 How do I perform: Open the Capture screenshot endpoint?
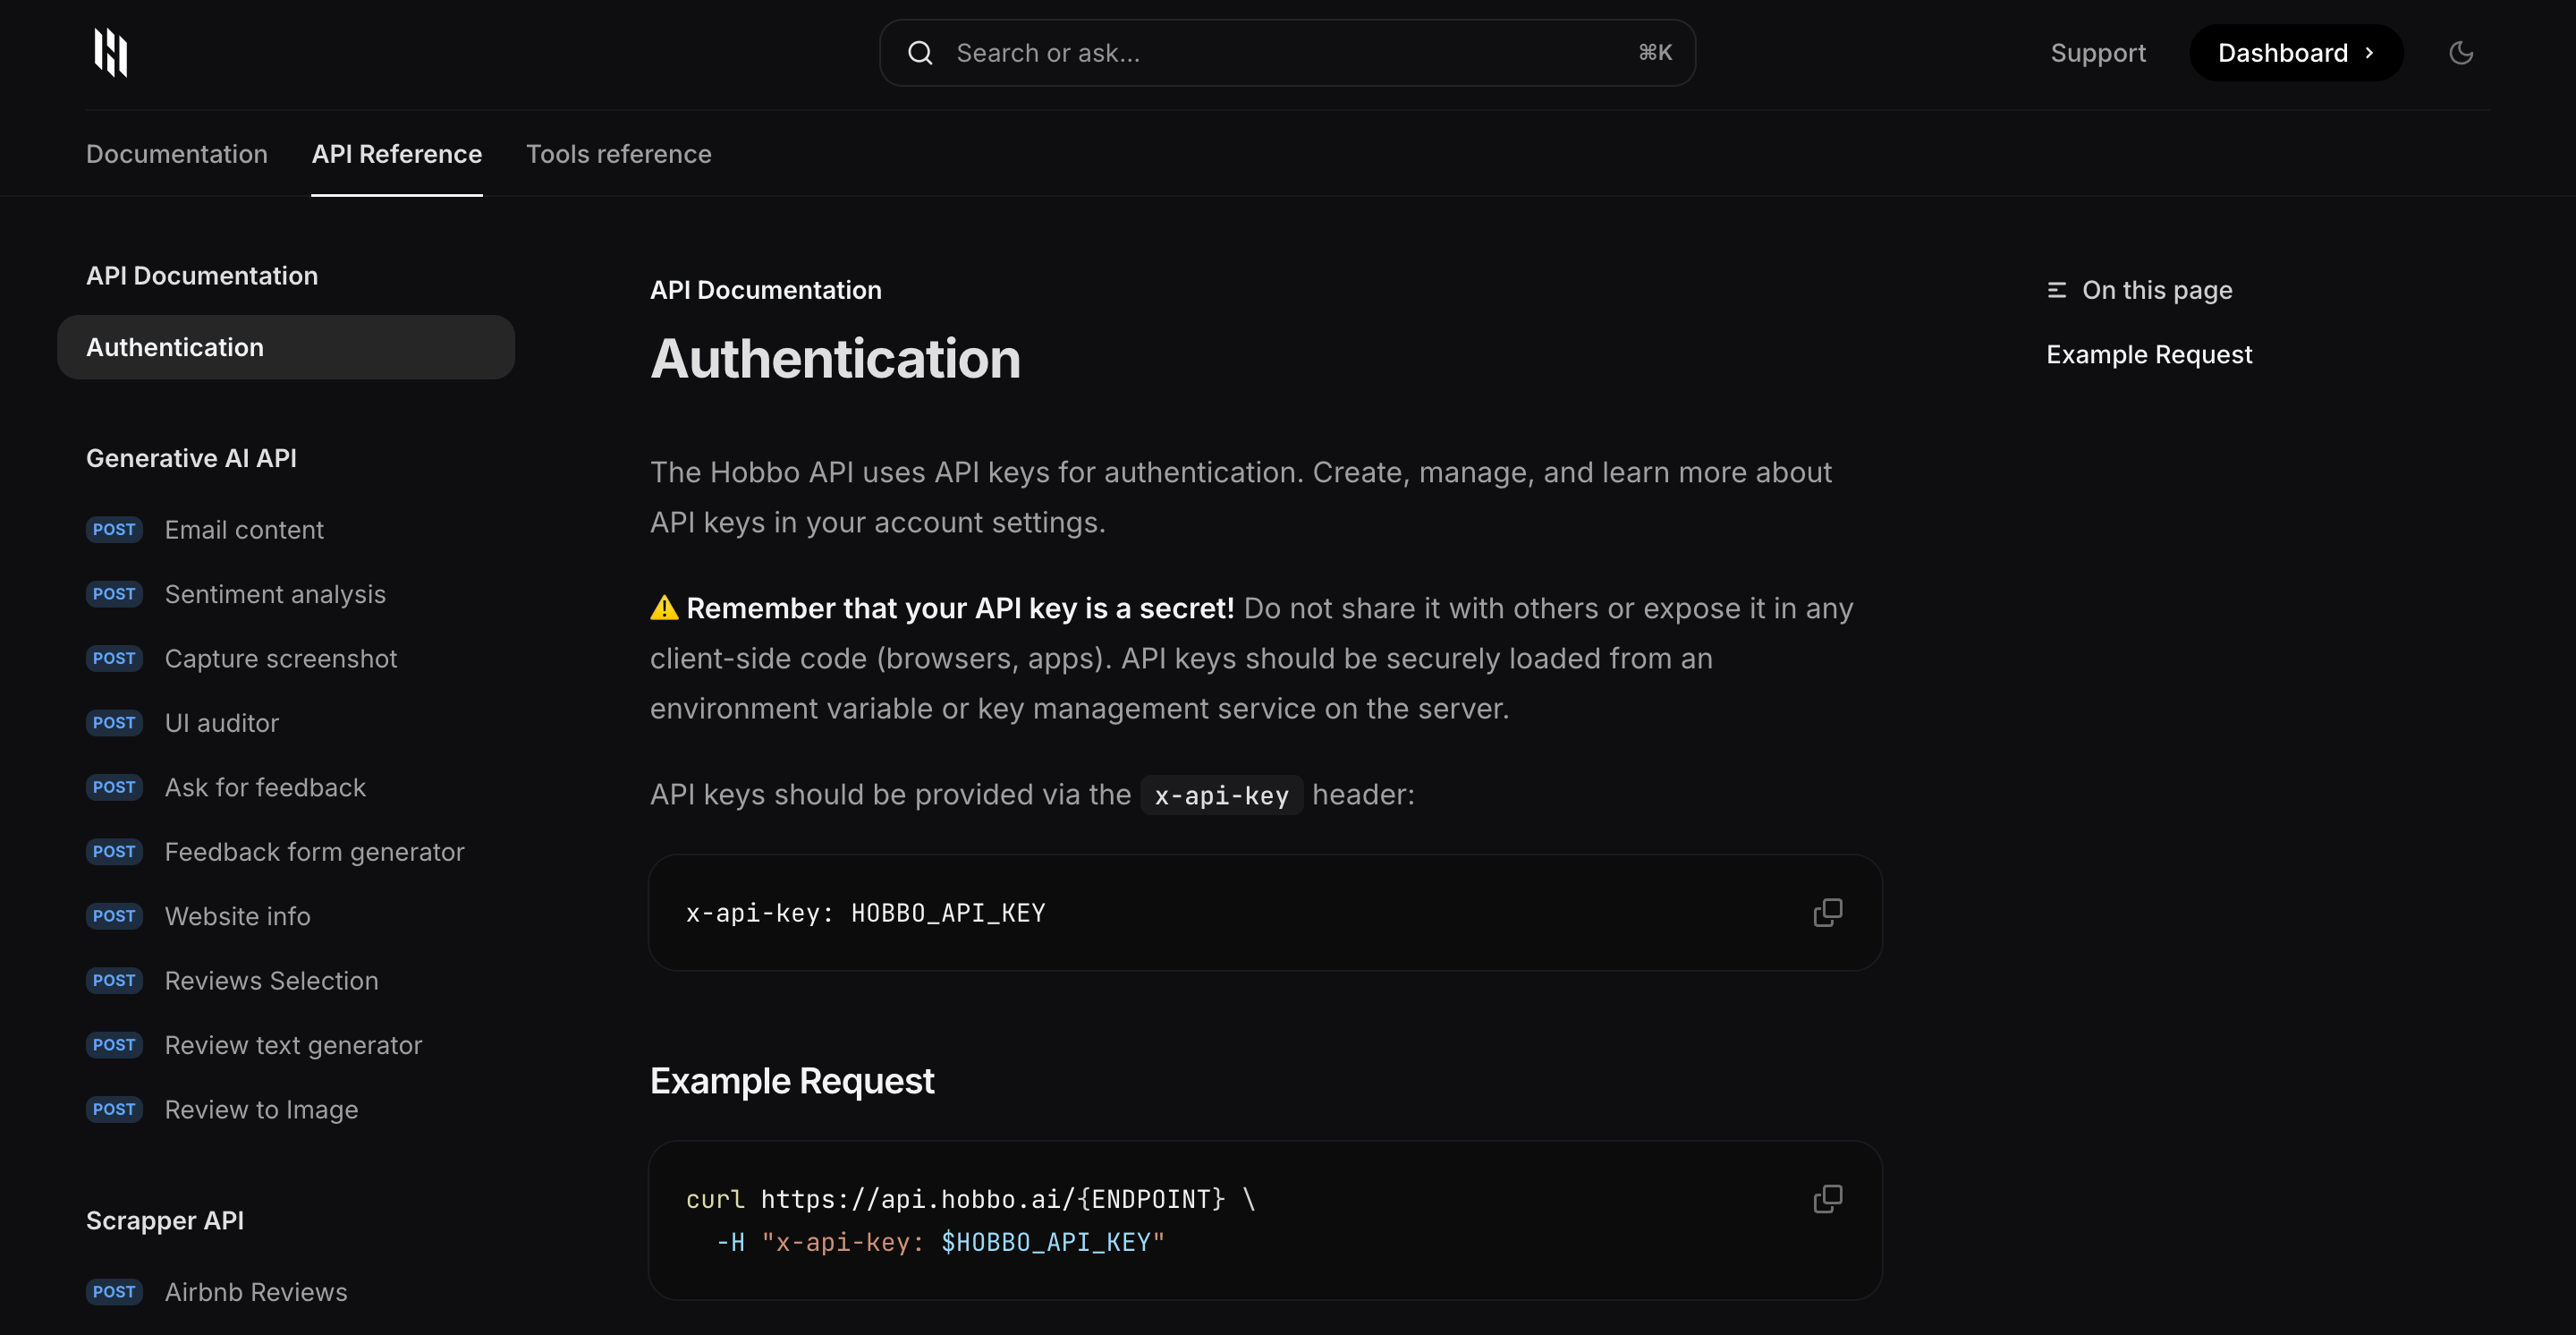click(x=280, y=658)
